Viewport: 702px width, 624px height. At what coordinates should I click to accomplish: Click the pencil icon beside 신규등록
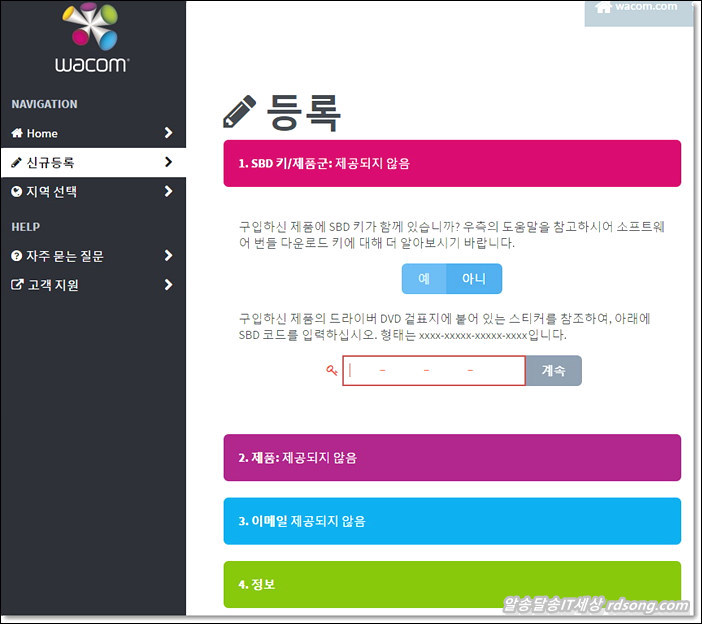click(x=17, y=162)
